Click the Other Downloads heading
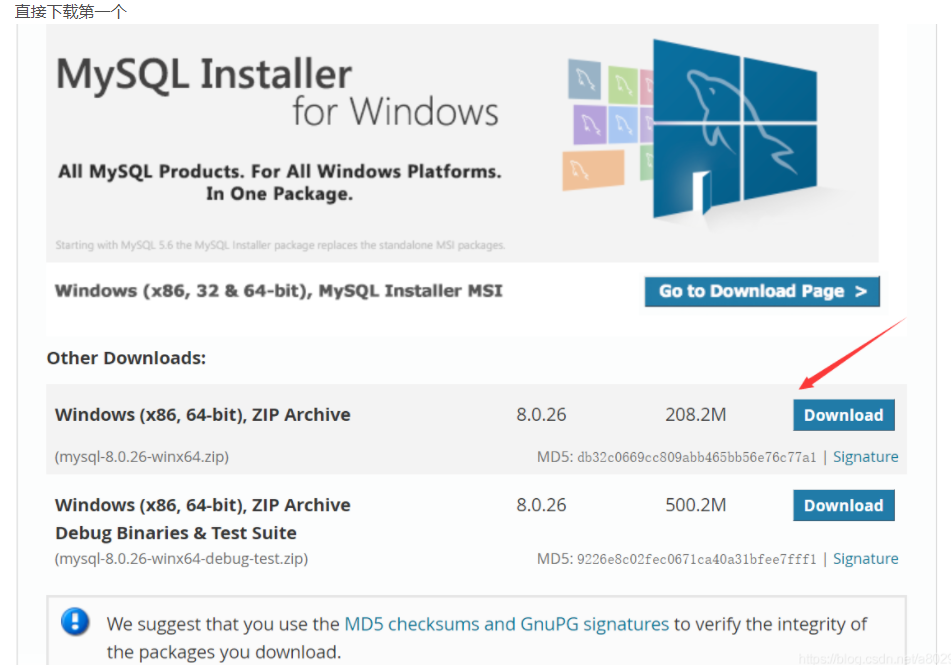The width and height of the screenshot is (951, 665). 126,358
